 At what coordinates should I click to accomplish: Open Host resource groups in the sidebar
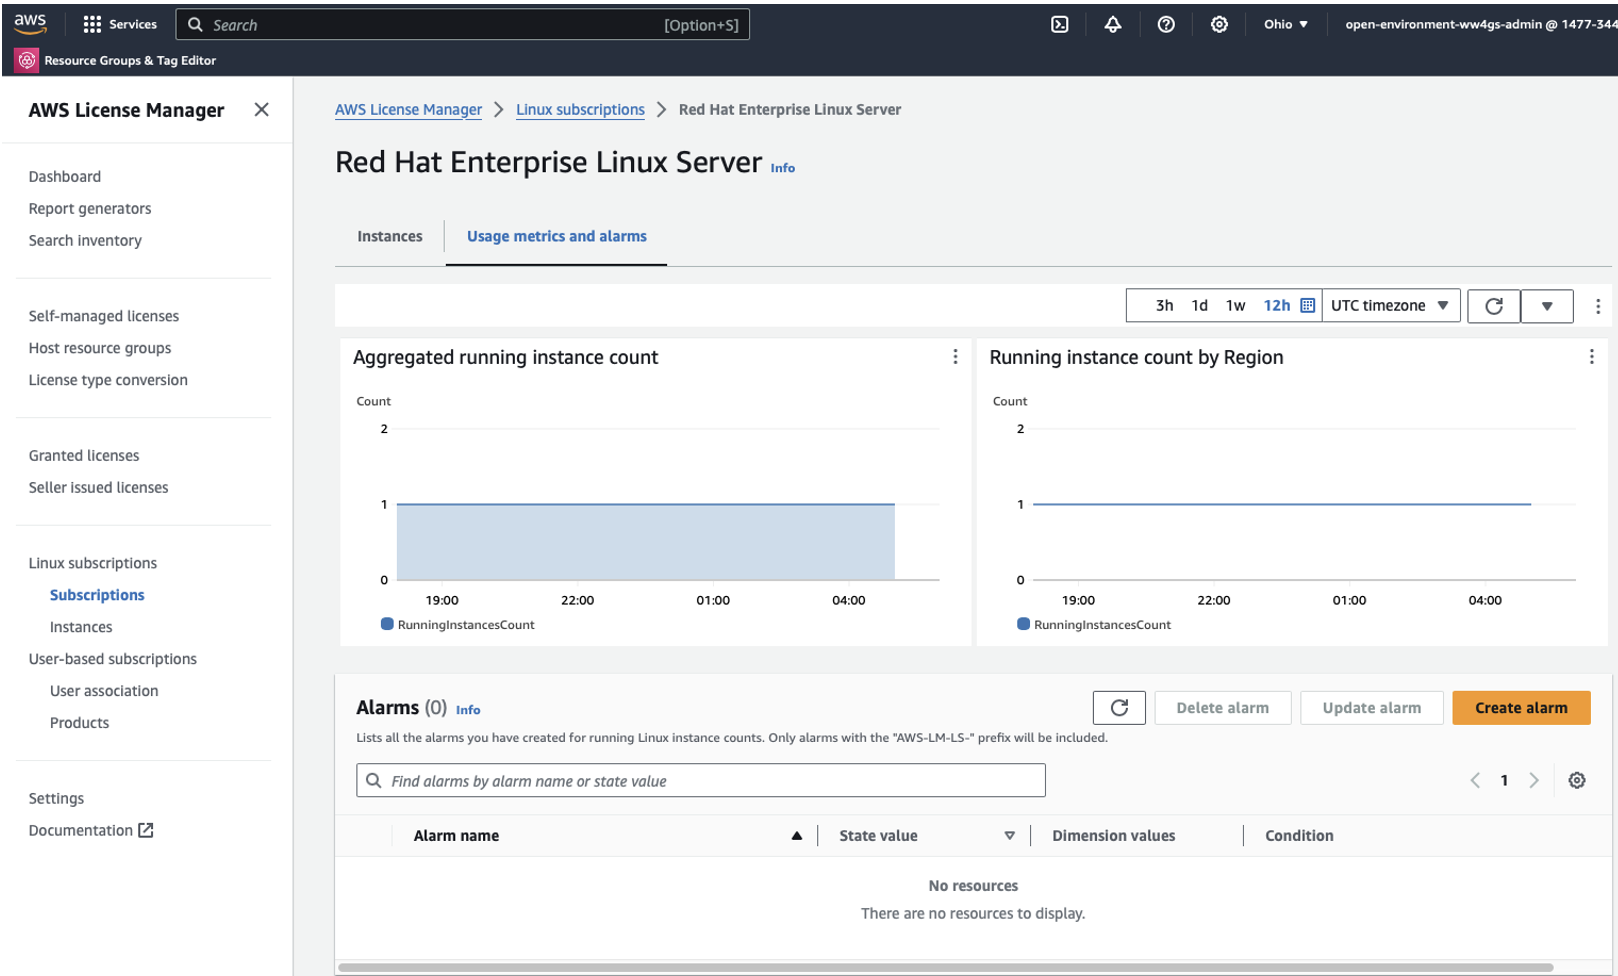point(100,348)
